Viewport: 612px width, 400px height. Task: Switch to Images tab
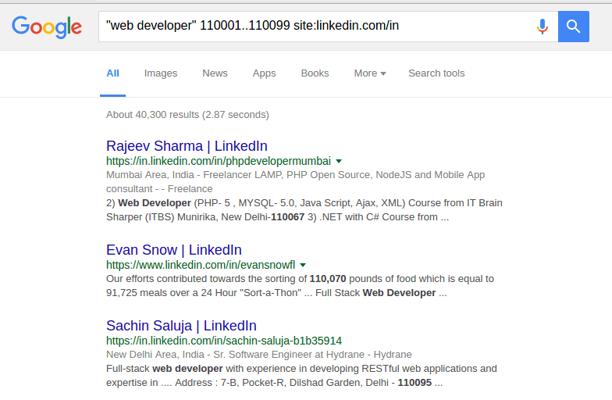point(161,73)
